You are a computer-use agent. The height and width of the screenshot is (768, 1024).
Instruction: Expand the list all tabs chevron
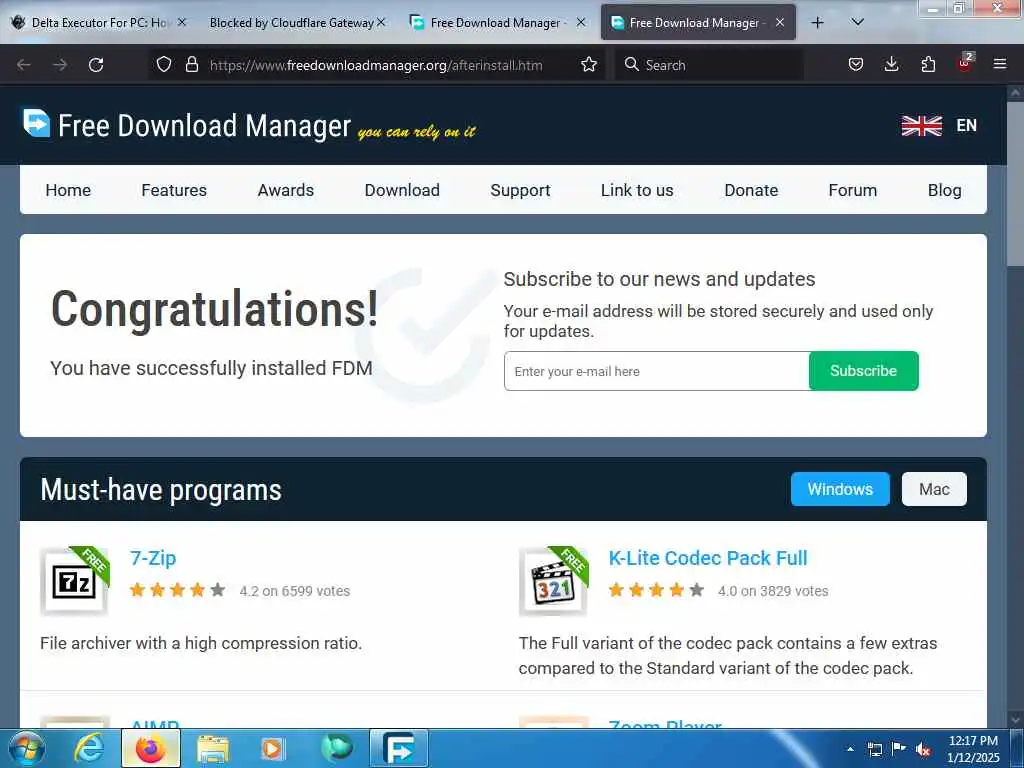tap(858, 22)
